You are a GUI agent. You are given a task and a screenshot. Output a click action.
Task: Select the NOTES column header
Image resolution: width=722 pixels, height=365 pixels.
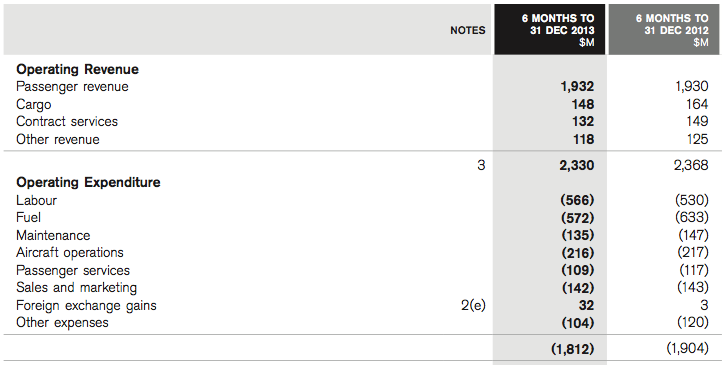click(467, 30)
